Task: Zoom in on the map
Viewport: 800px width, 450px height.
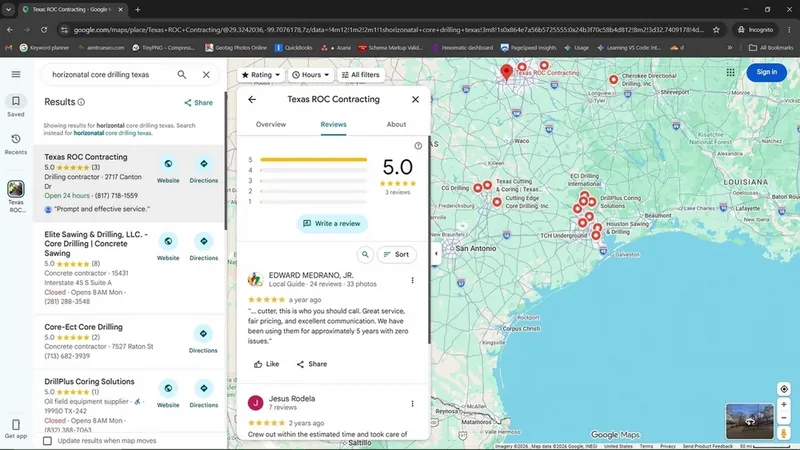Action: [784, 405]
